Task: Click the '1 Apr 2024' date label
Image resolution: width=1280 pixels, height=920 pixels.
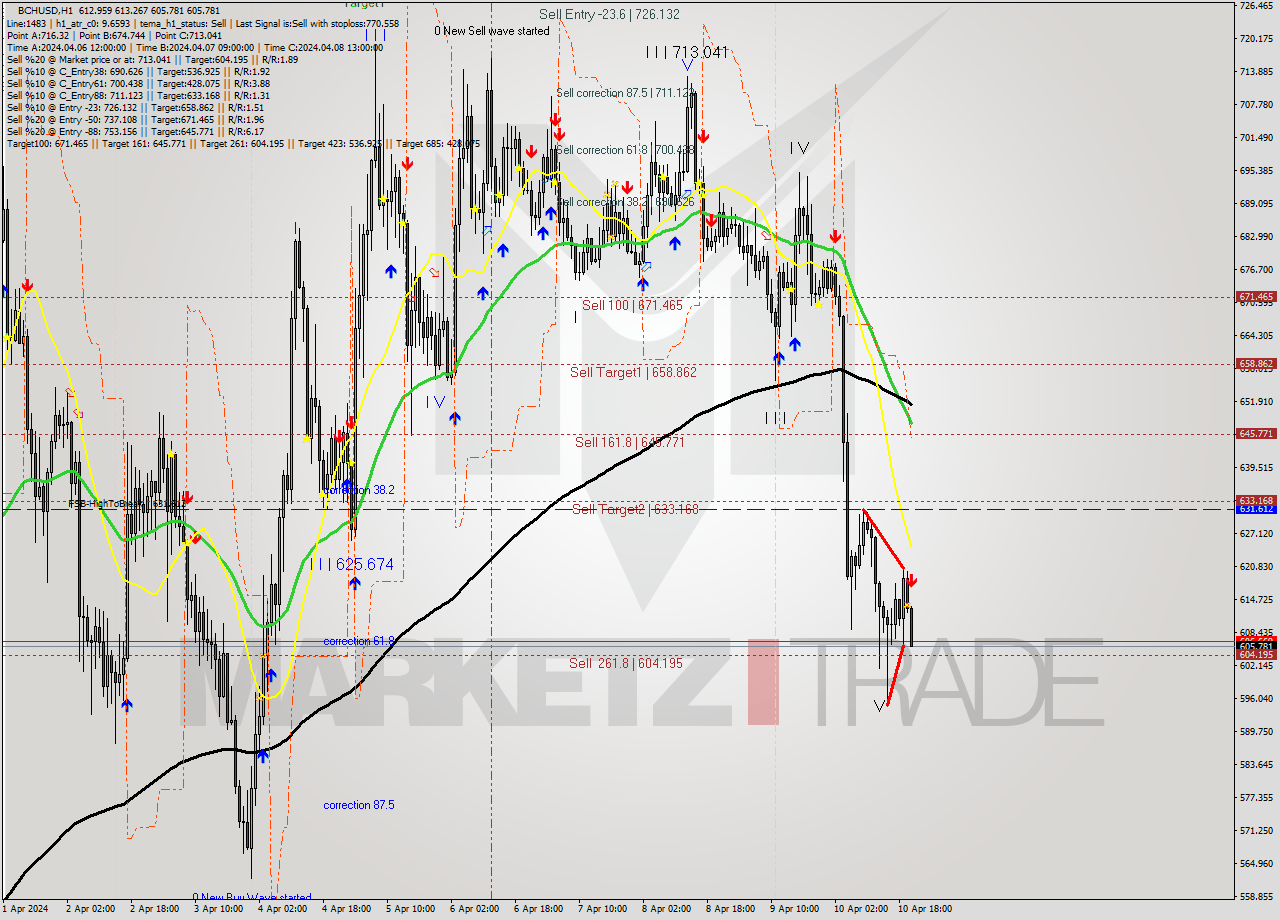Action: click(25, 910)
